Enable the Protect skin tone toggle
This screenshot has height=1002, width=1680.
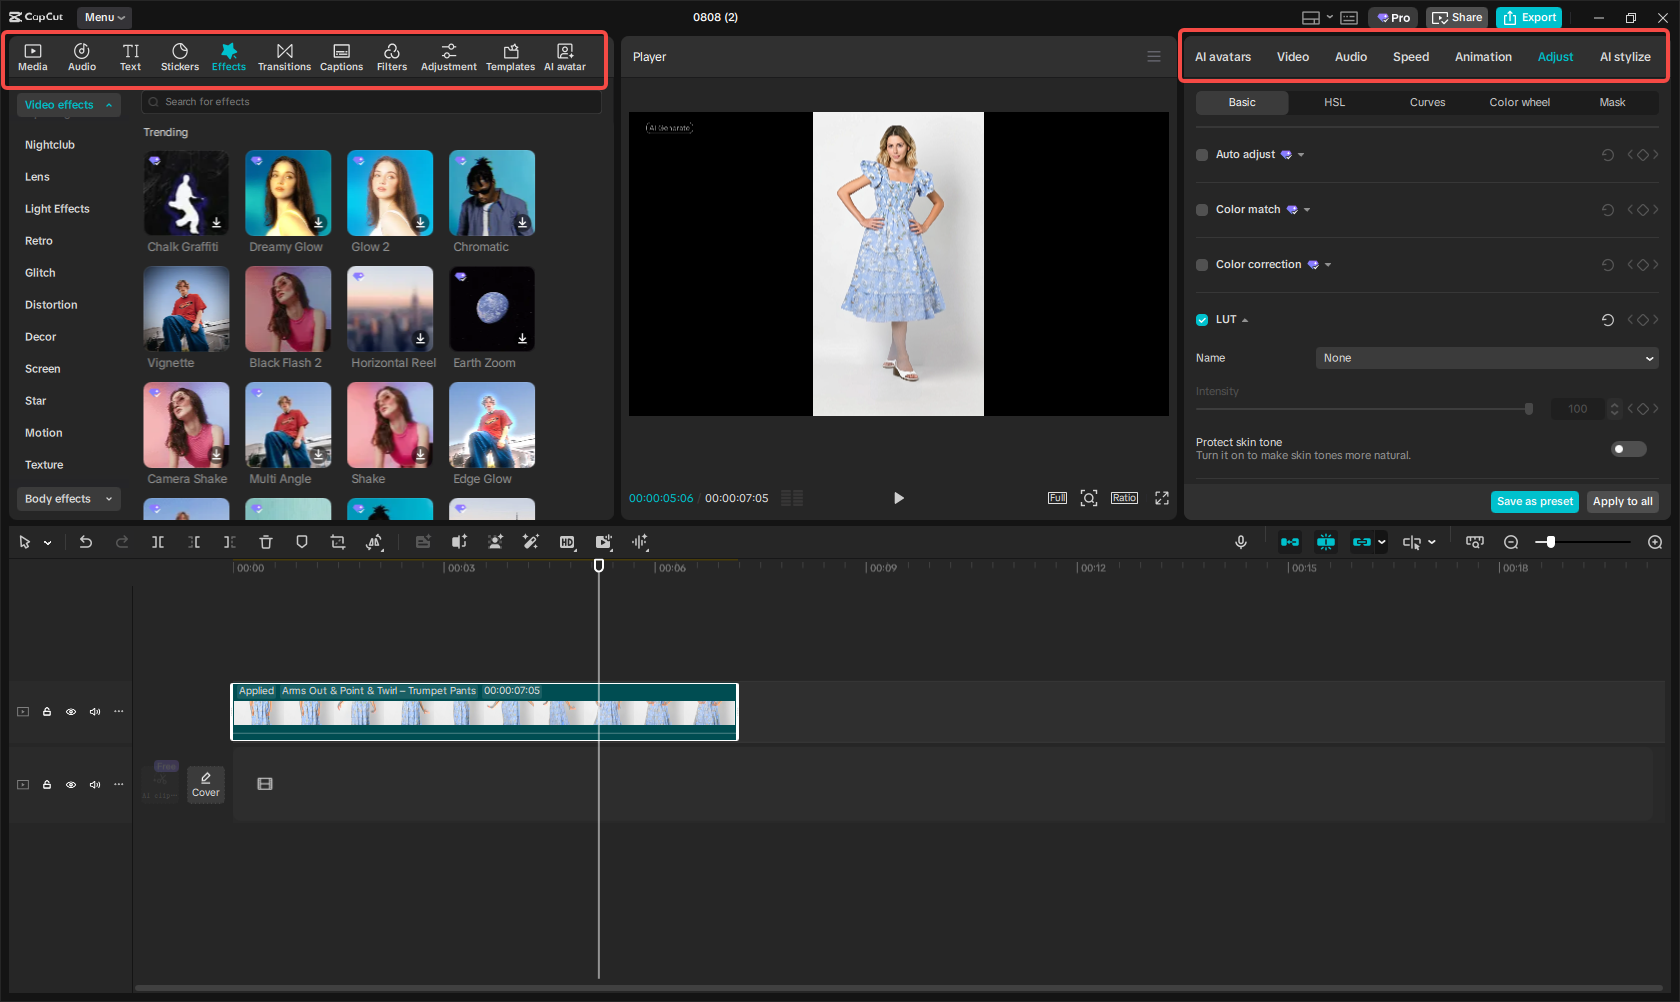[x=1628, y=449]
